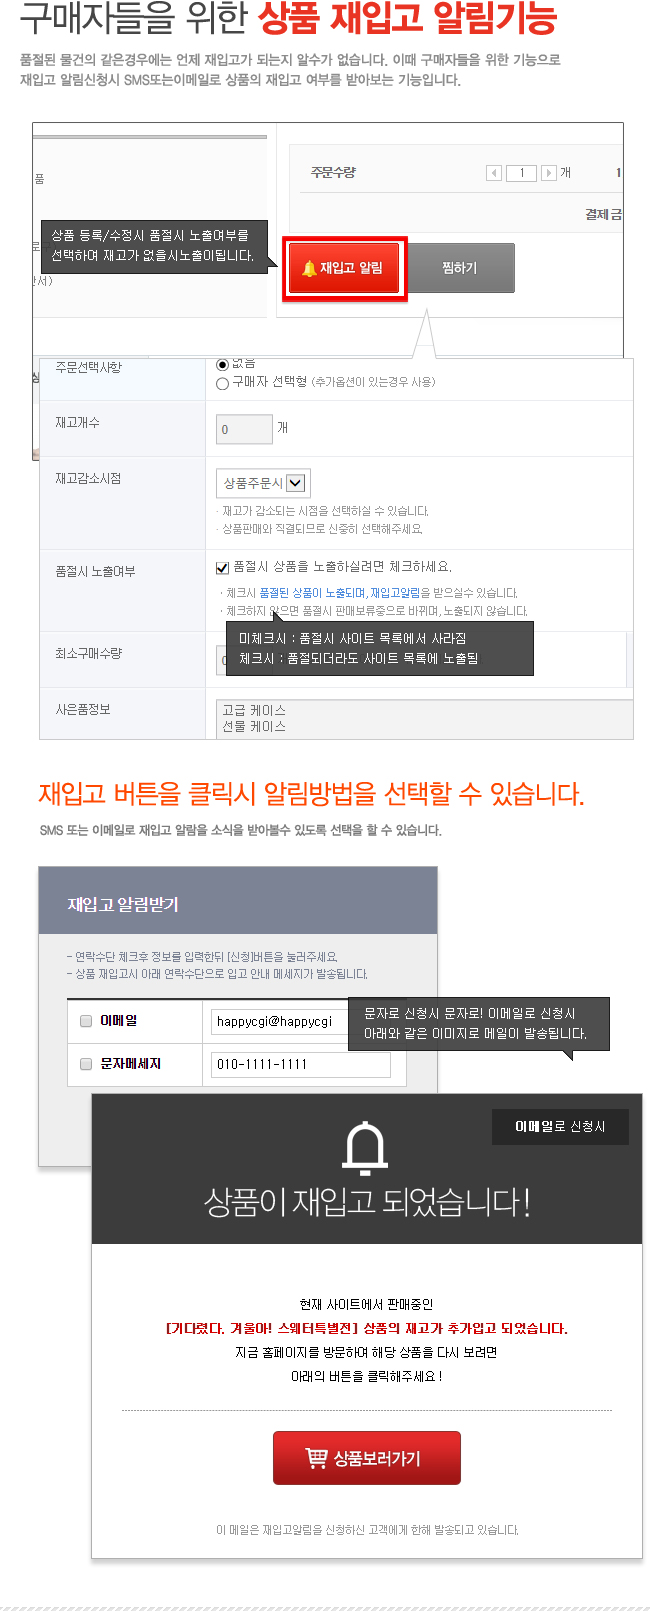Click the phone number input field
The height and width of the screenshot is (1611, 650).
pos(300,1064)
